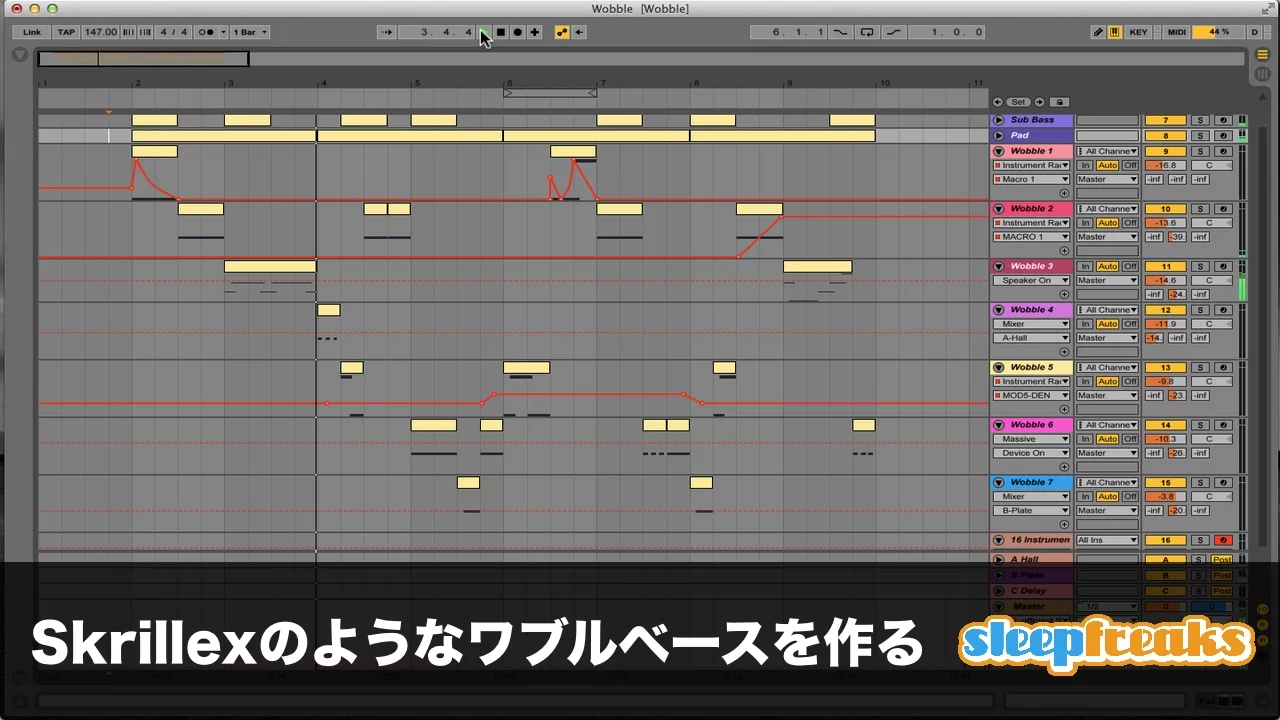Click the tempo phase nudge down icon
Viewport: 1280px width, 720px height.
[126, 32]
